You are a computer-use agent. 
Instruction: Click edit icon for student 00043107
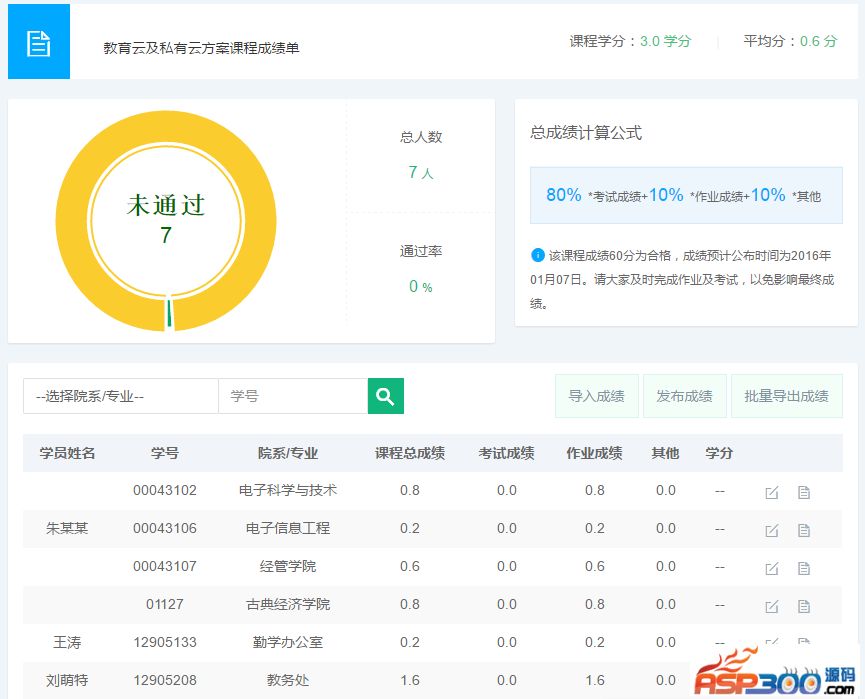click(x=771, y=568)
